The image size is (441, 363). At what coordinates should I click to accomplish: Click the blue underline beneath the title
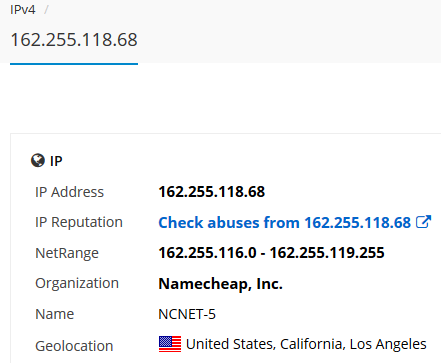pyautogui.click(x=74, y=63)
